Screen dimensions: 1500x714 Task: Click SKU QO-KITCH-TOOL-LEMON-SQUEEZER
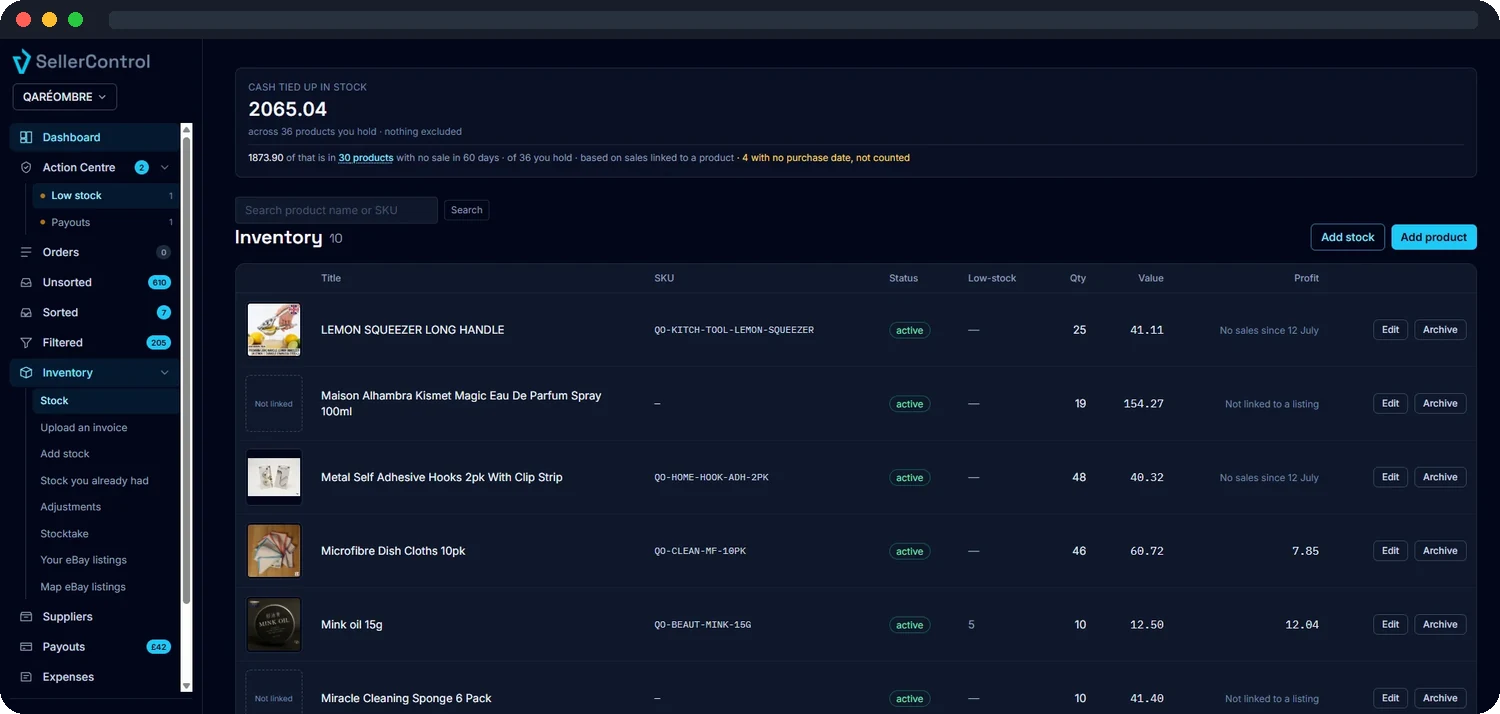pyautogui.click(x=734, y=330)
